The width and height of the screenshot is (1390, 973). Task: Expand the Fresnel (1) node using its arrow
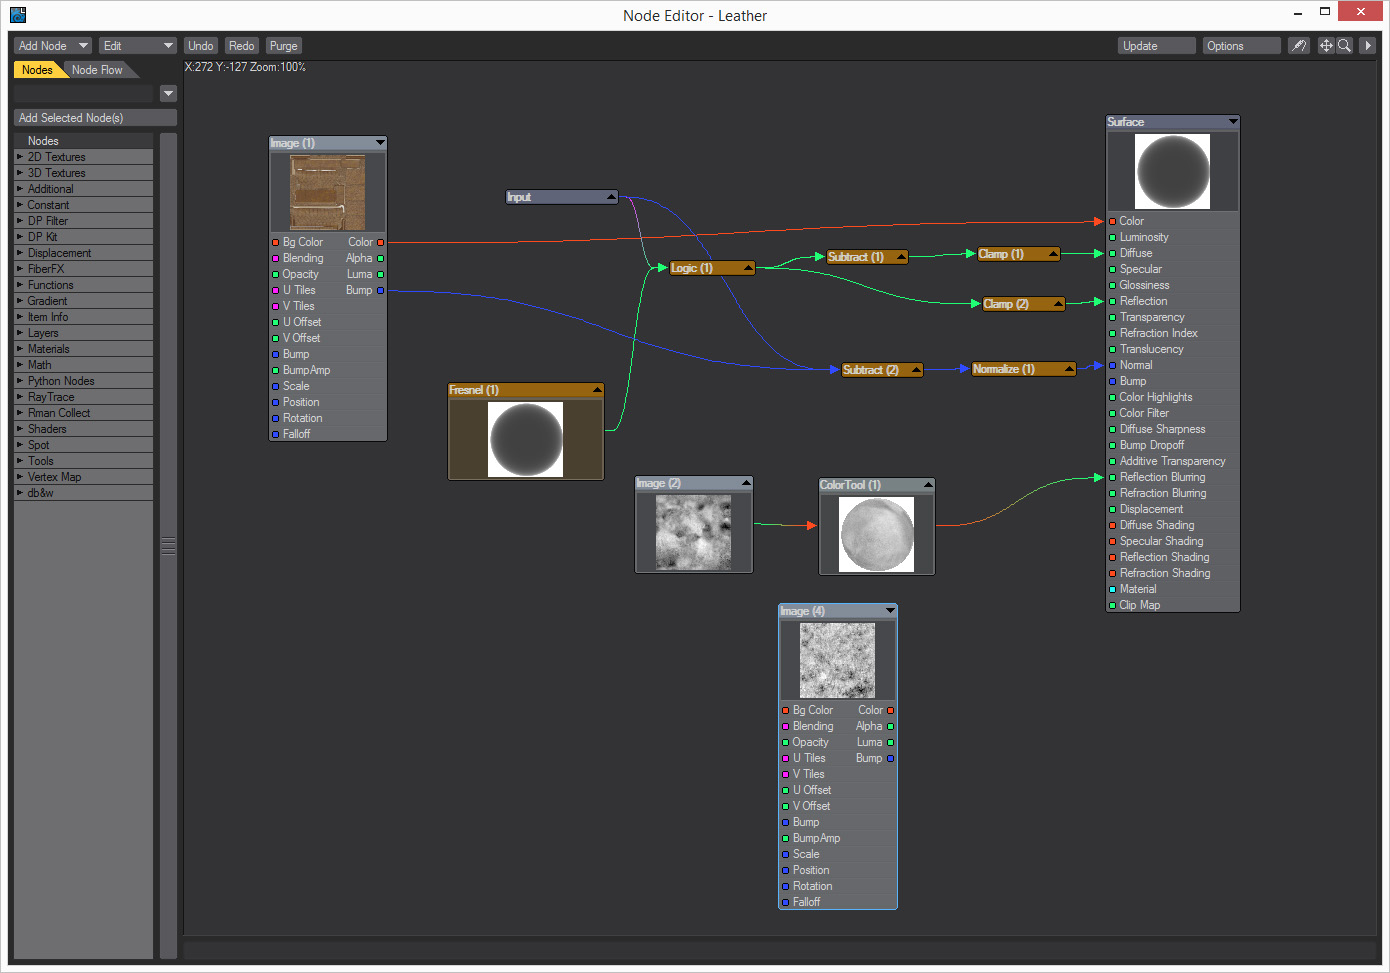[597, 390]
